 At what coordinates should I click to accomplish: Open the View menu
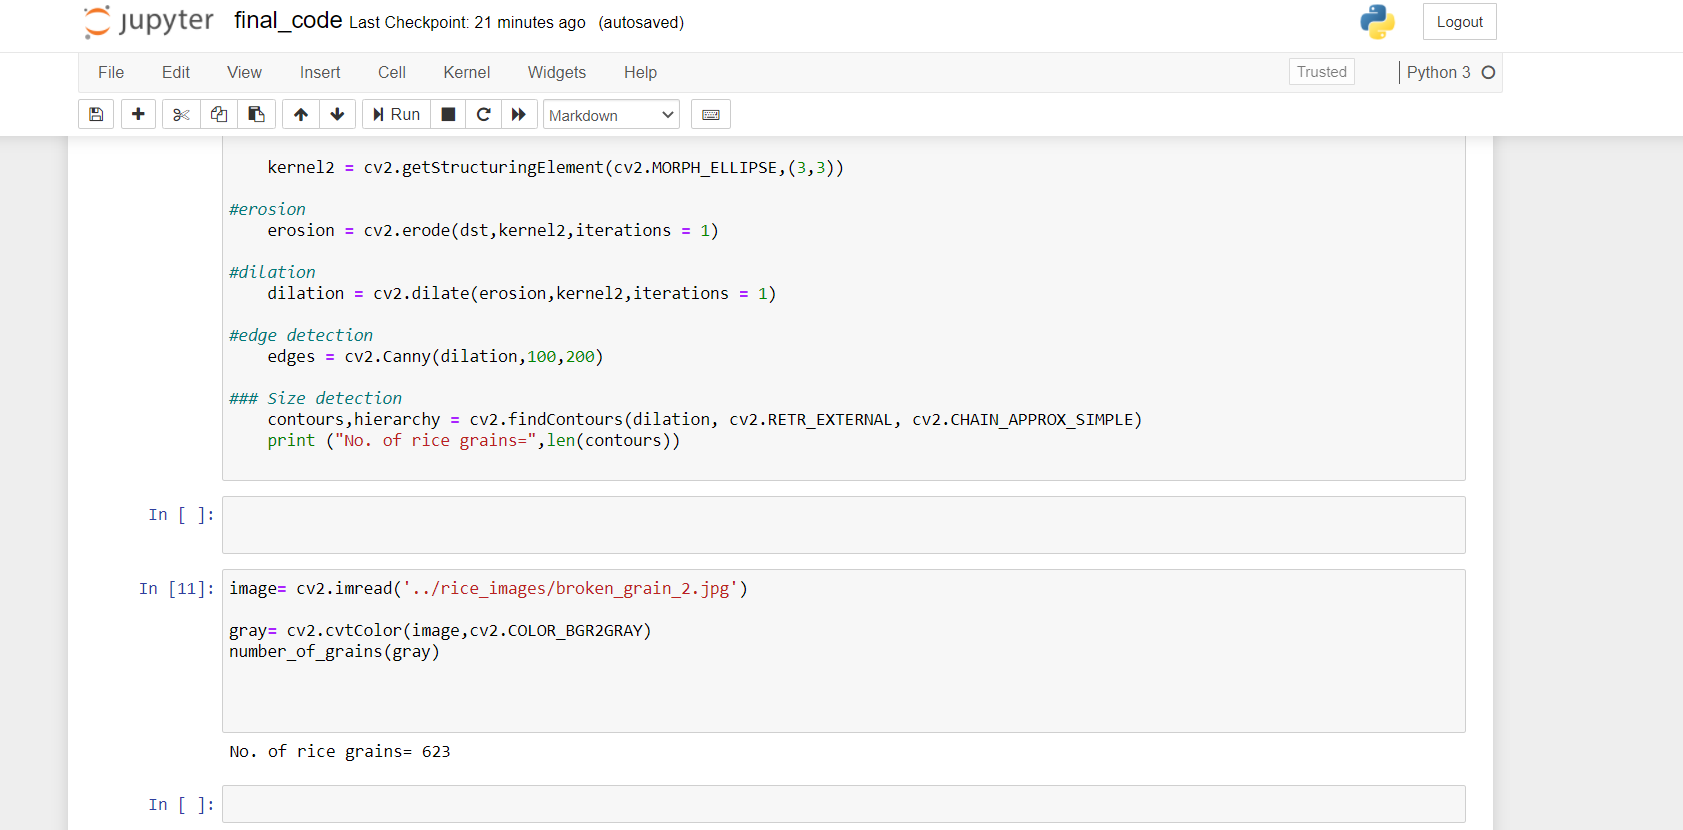point(244,72)
